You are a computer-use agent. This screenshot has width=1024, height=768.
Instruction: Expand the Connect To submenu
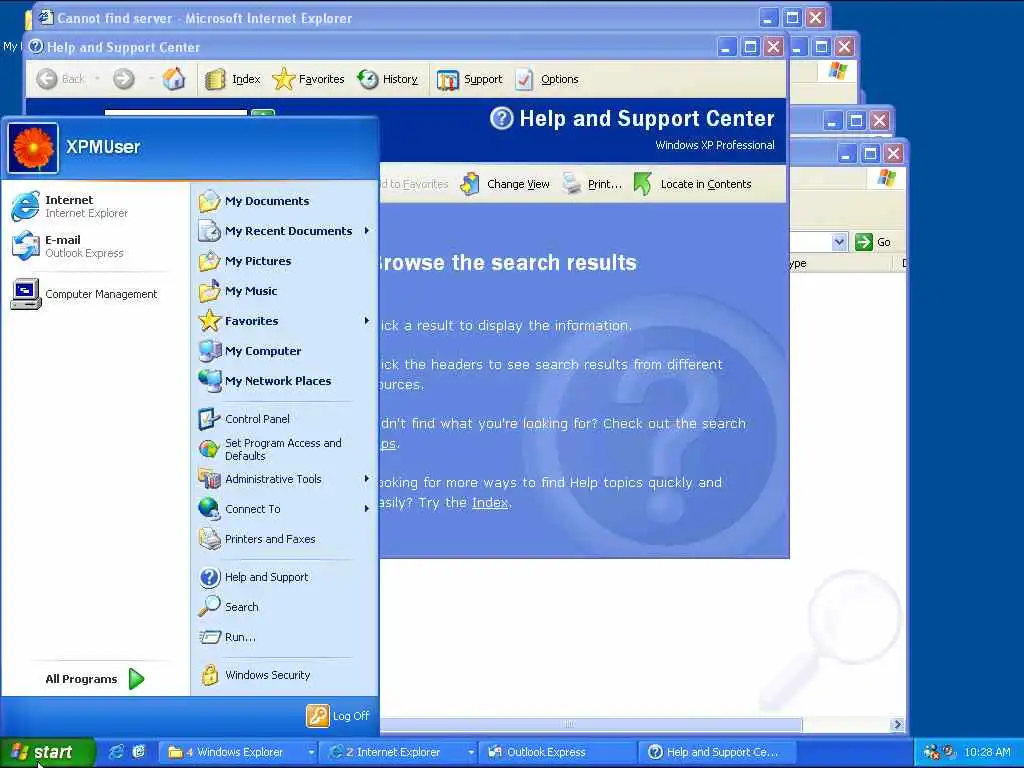point(285,509)
